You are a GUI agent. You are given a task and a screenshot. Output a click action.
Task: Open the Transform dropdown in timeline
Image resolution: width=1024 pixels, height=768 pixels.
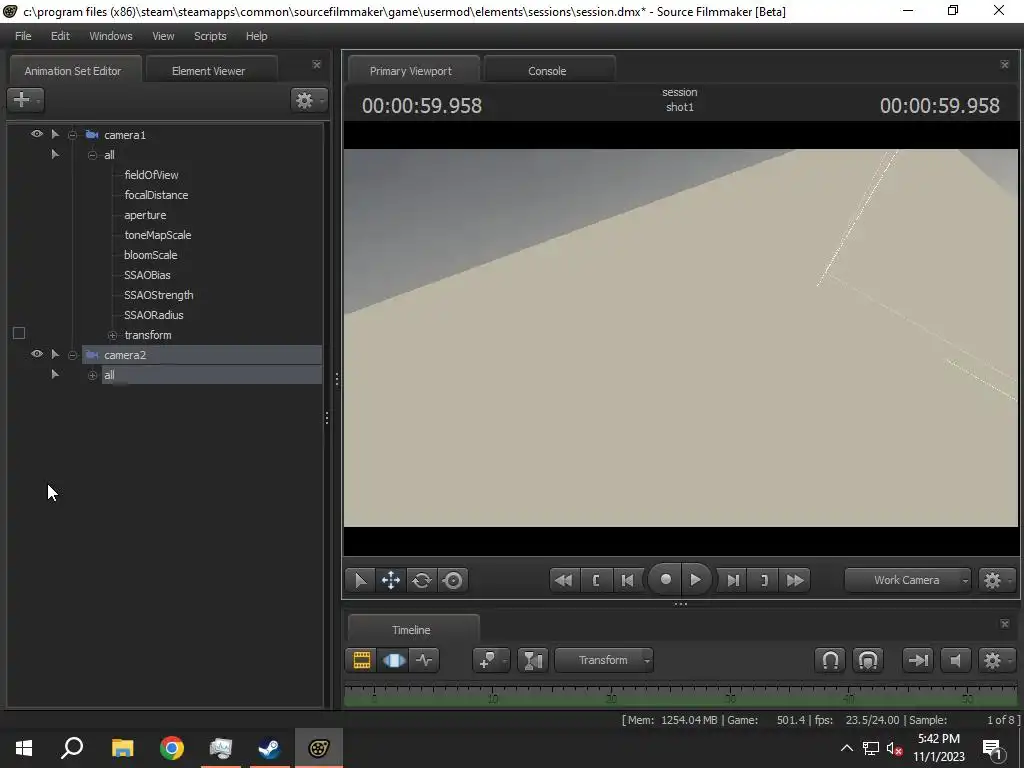point(603,660)
